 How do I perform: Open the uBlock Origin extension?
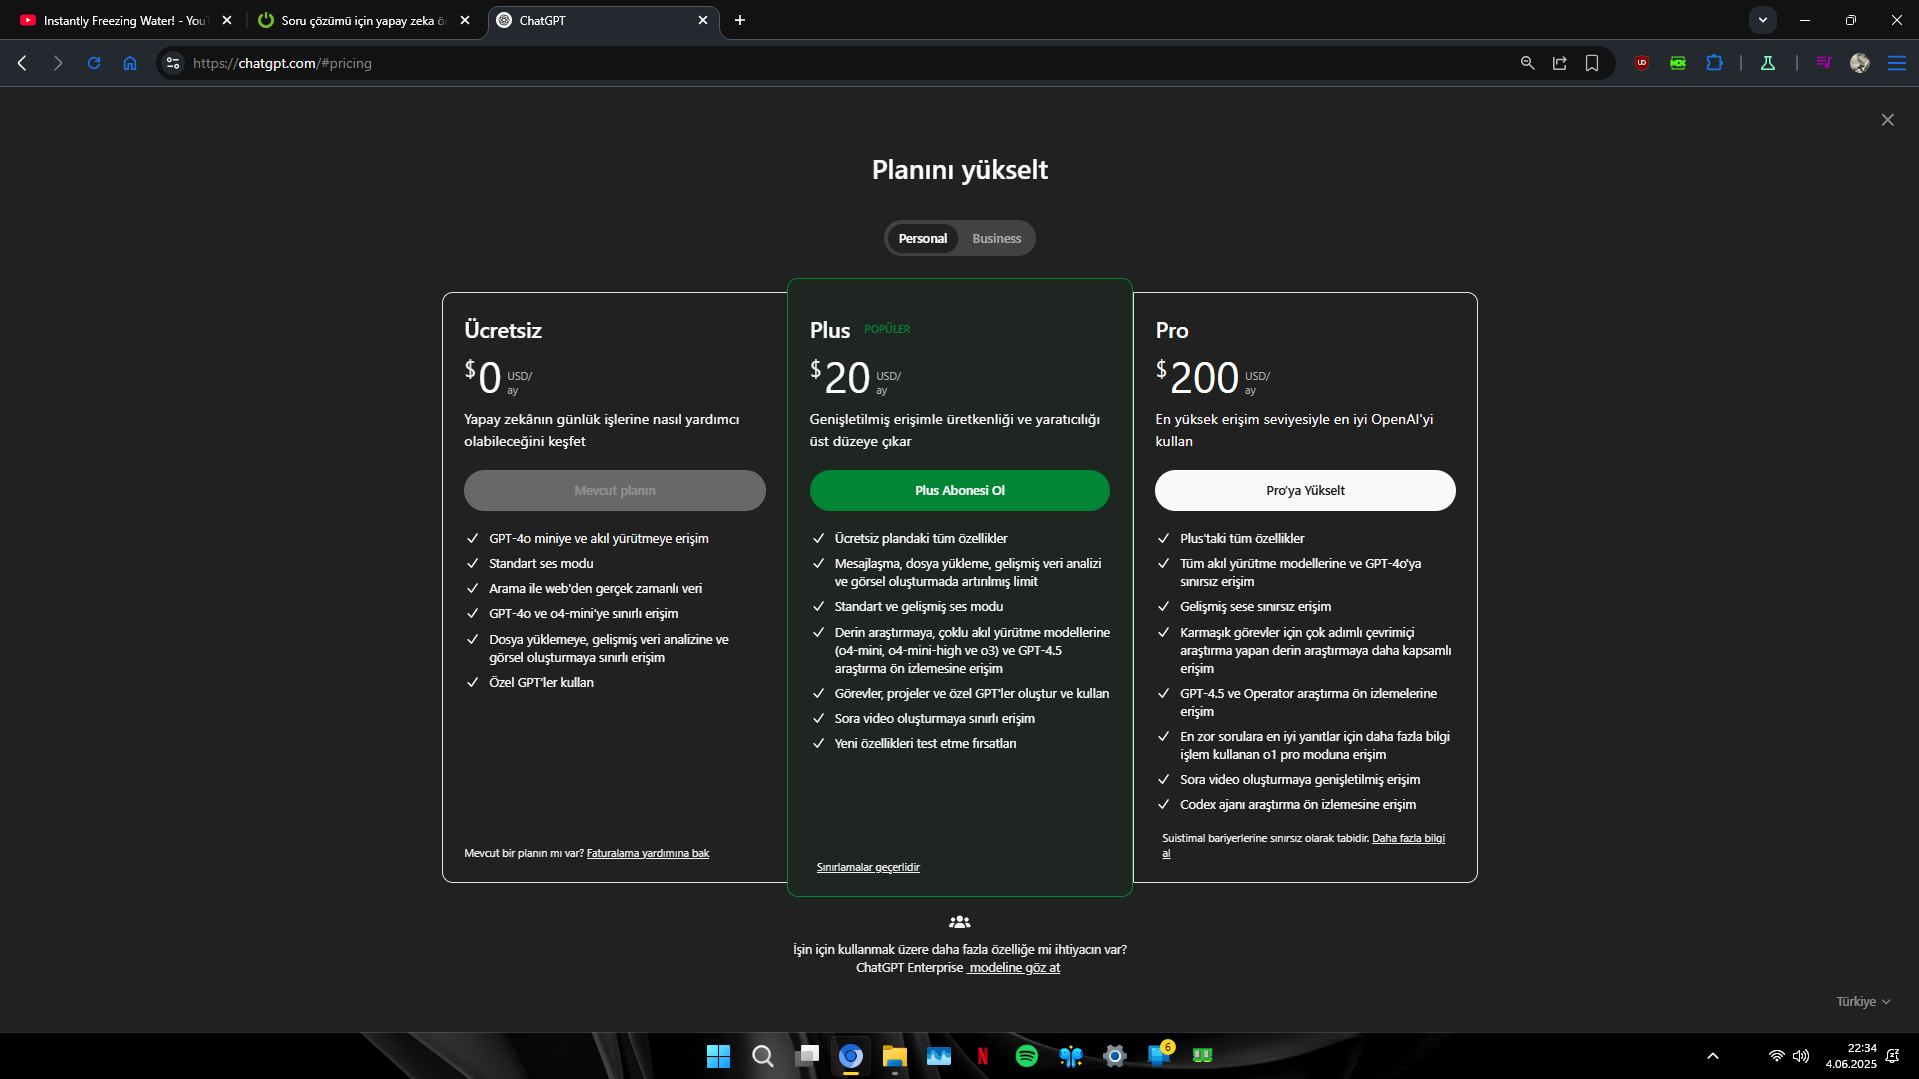click(1642, 63)
